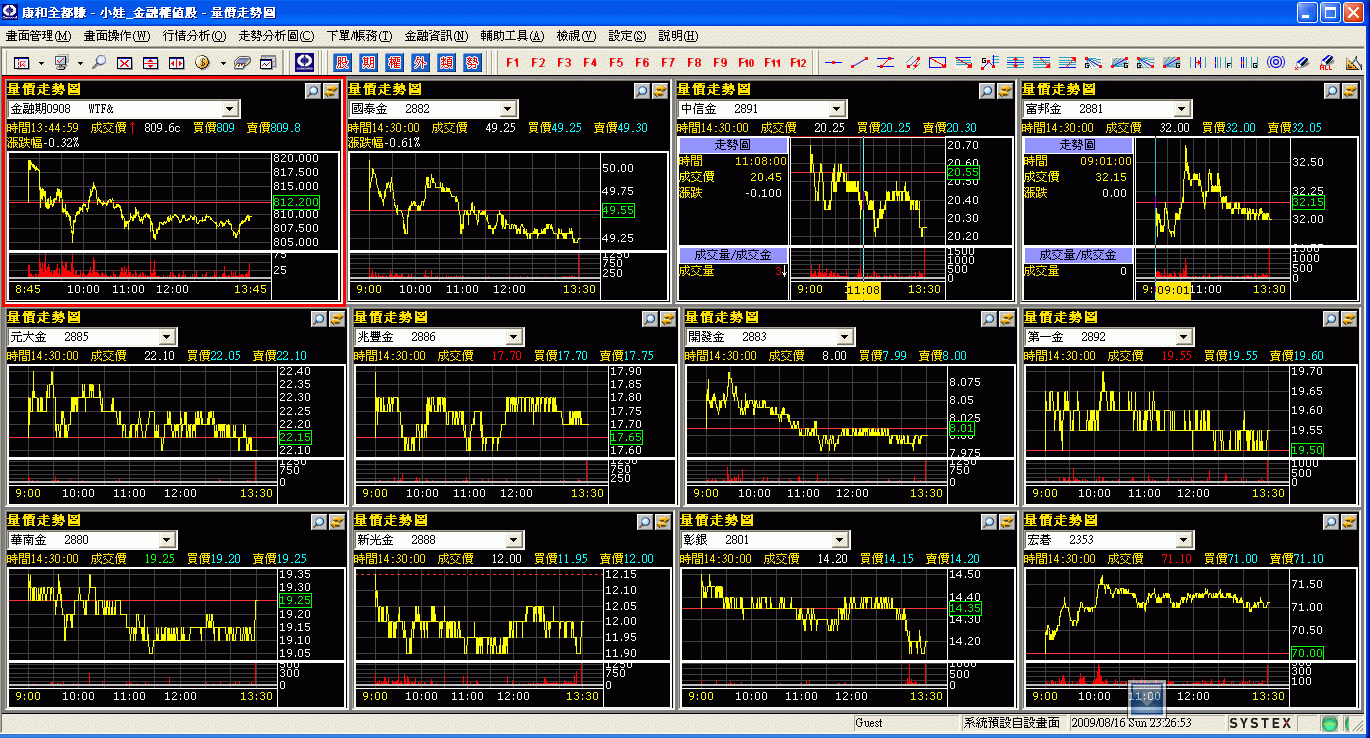Open the 新光金 2888 symbol dropdown

click(514, 540)
